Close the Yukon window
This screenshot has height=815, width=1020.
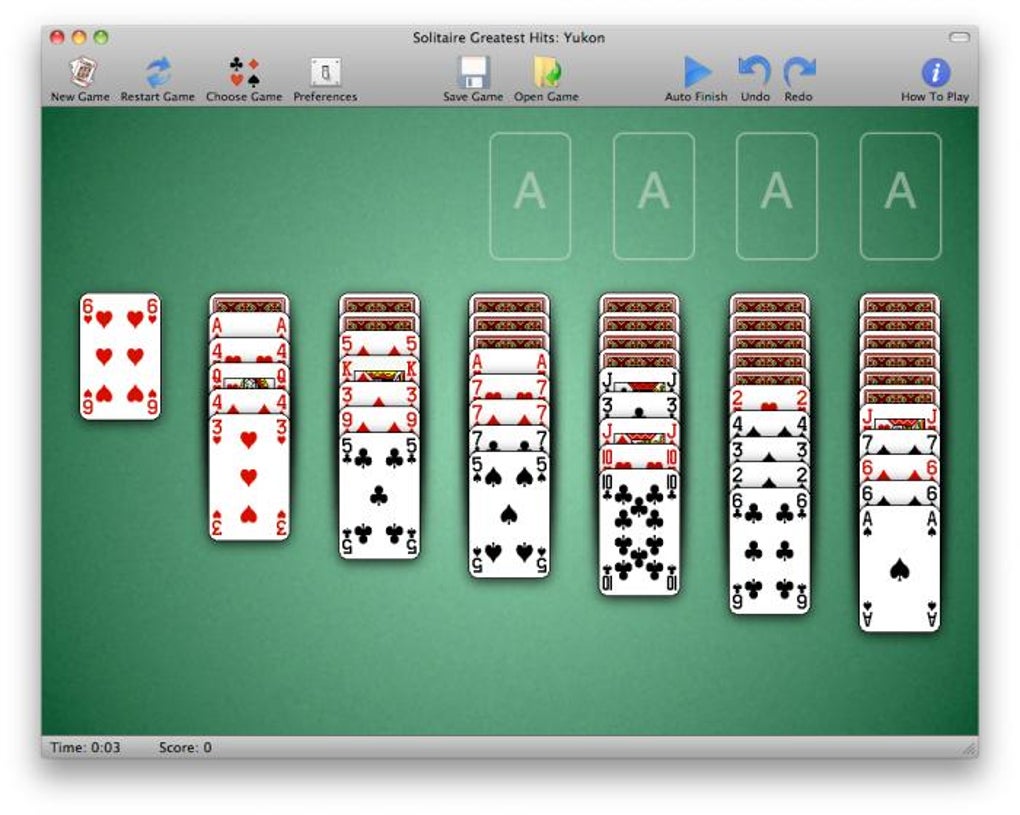point(57,37)
